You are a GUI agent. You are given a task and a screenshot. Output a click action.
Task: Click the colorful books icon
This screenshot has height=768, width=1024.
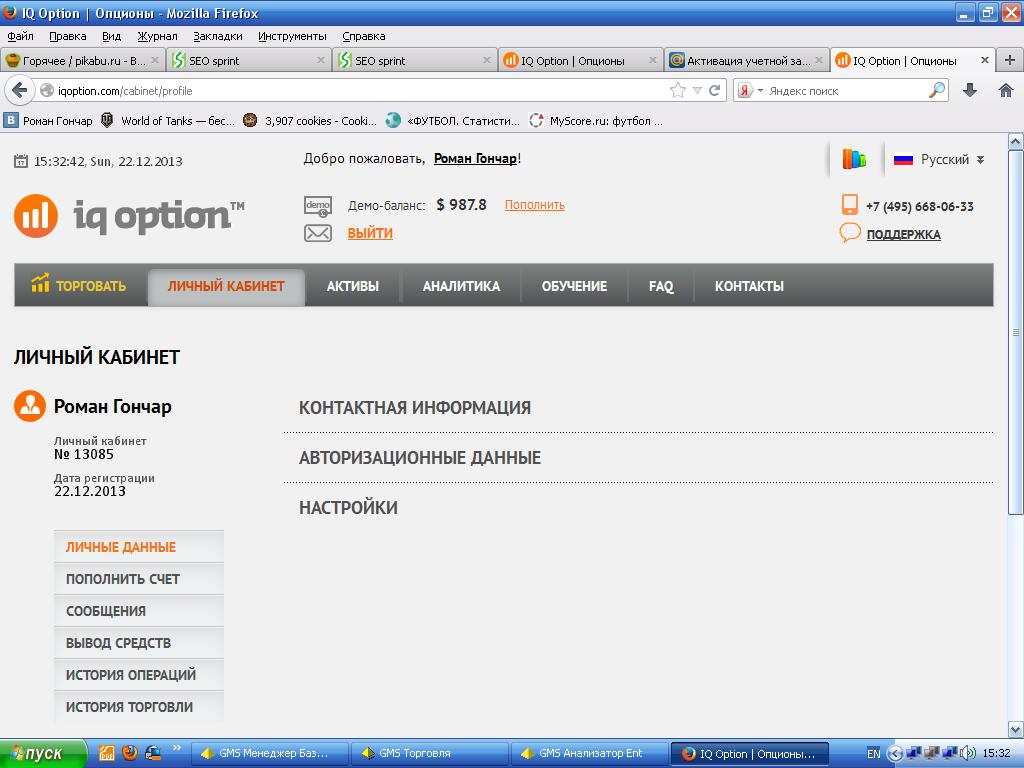click(x=854, y=159)
